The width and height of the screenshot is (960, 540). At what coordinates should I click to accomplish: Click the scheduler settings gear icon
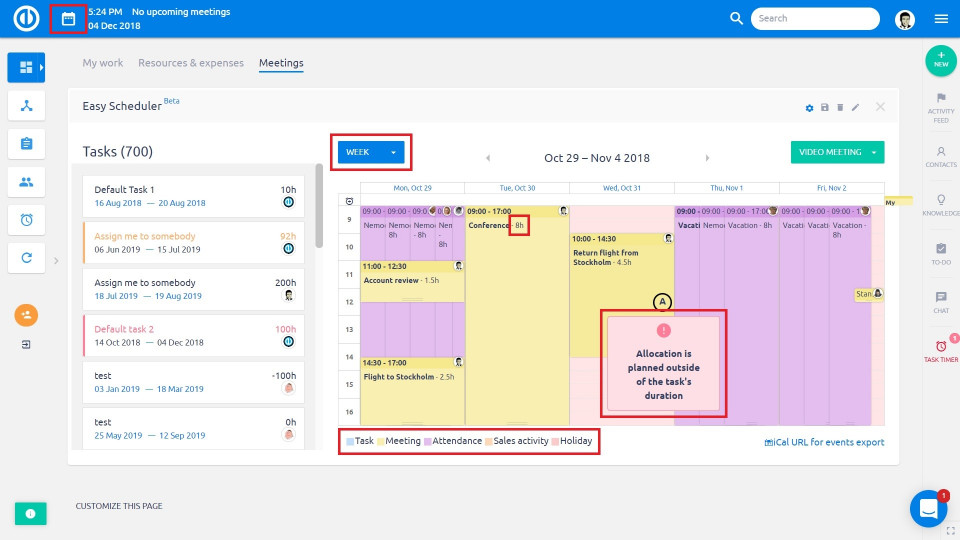(x=809, y=108)
